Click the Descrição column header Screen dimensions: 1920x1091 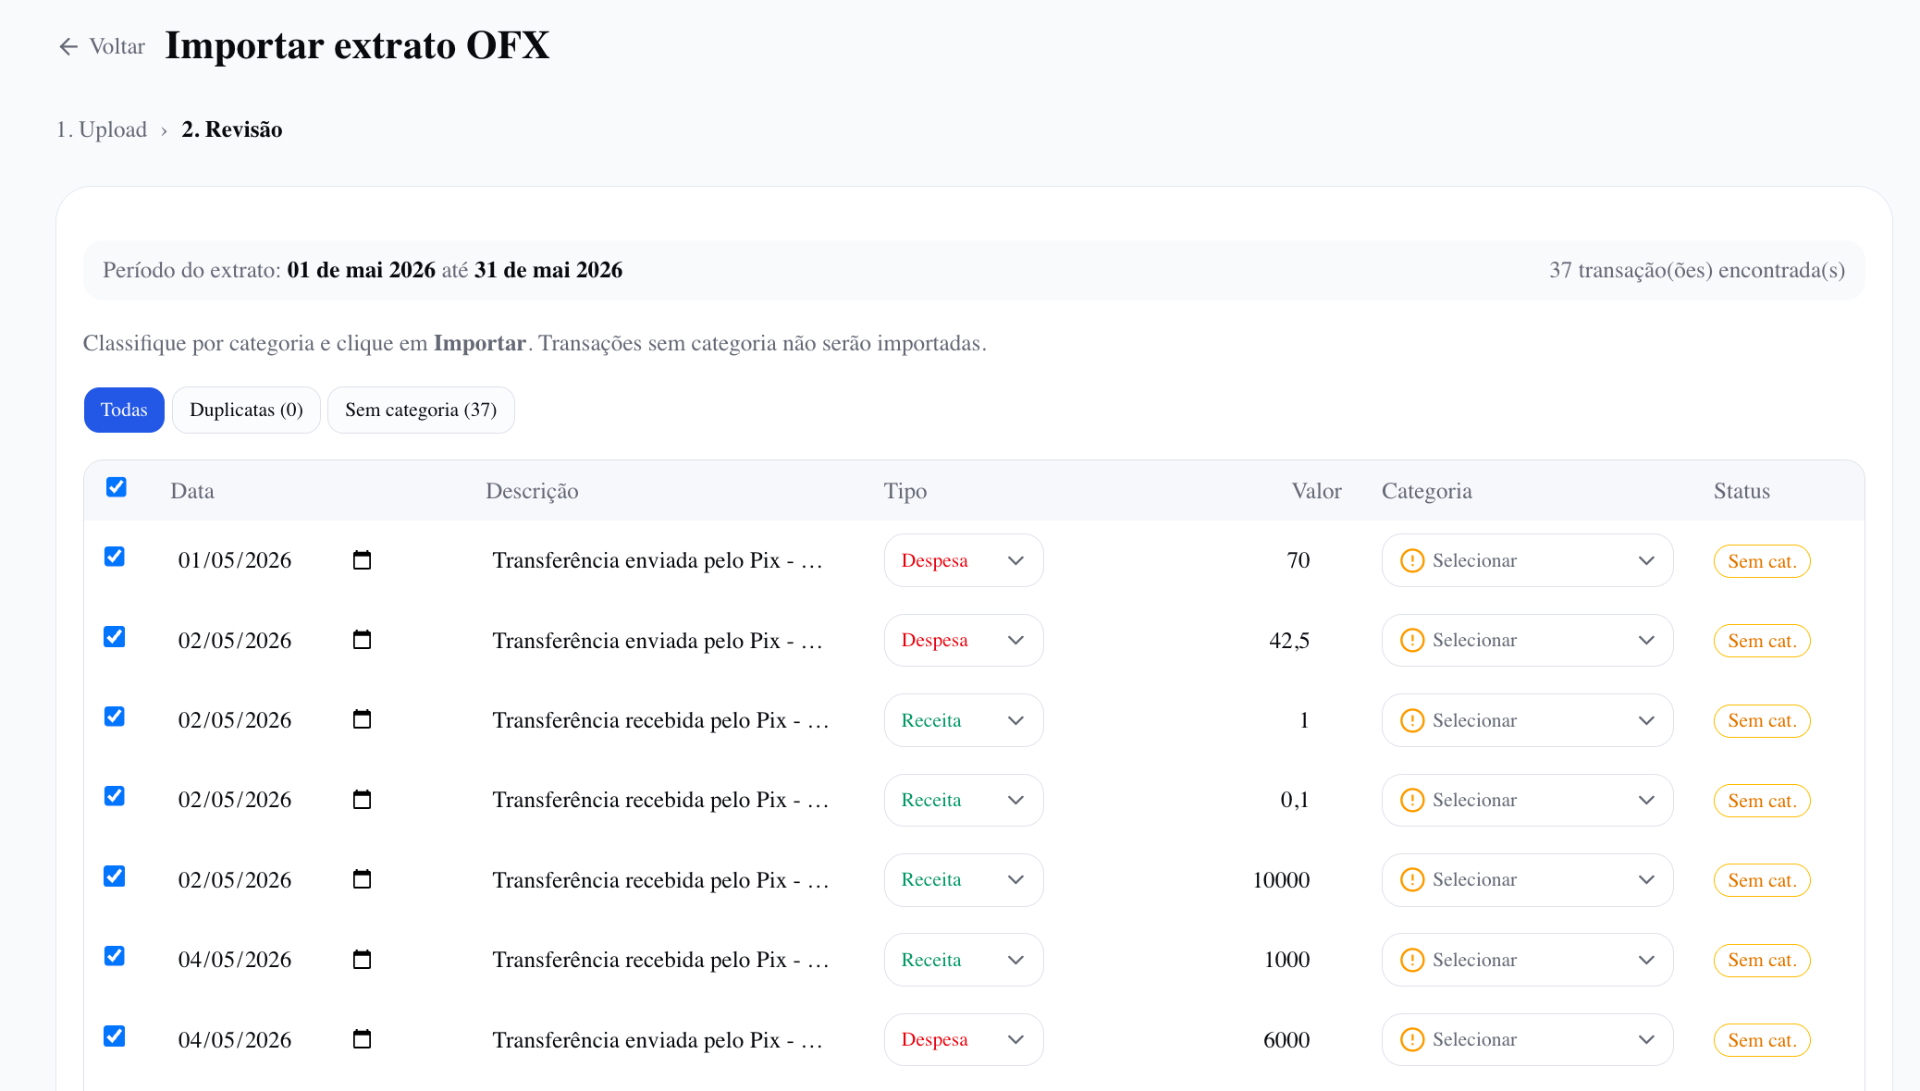pyautogui.click(x=532, y=491)
